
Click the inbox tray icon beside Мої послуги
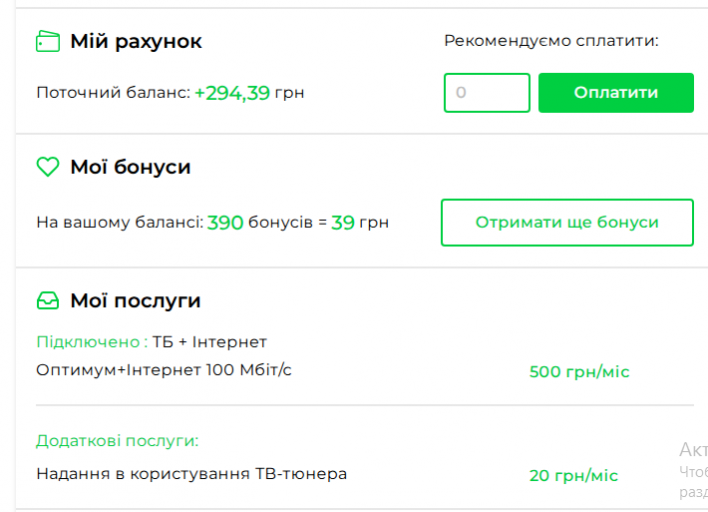[x=48, y=301]
